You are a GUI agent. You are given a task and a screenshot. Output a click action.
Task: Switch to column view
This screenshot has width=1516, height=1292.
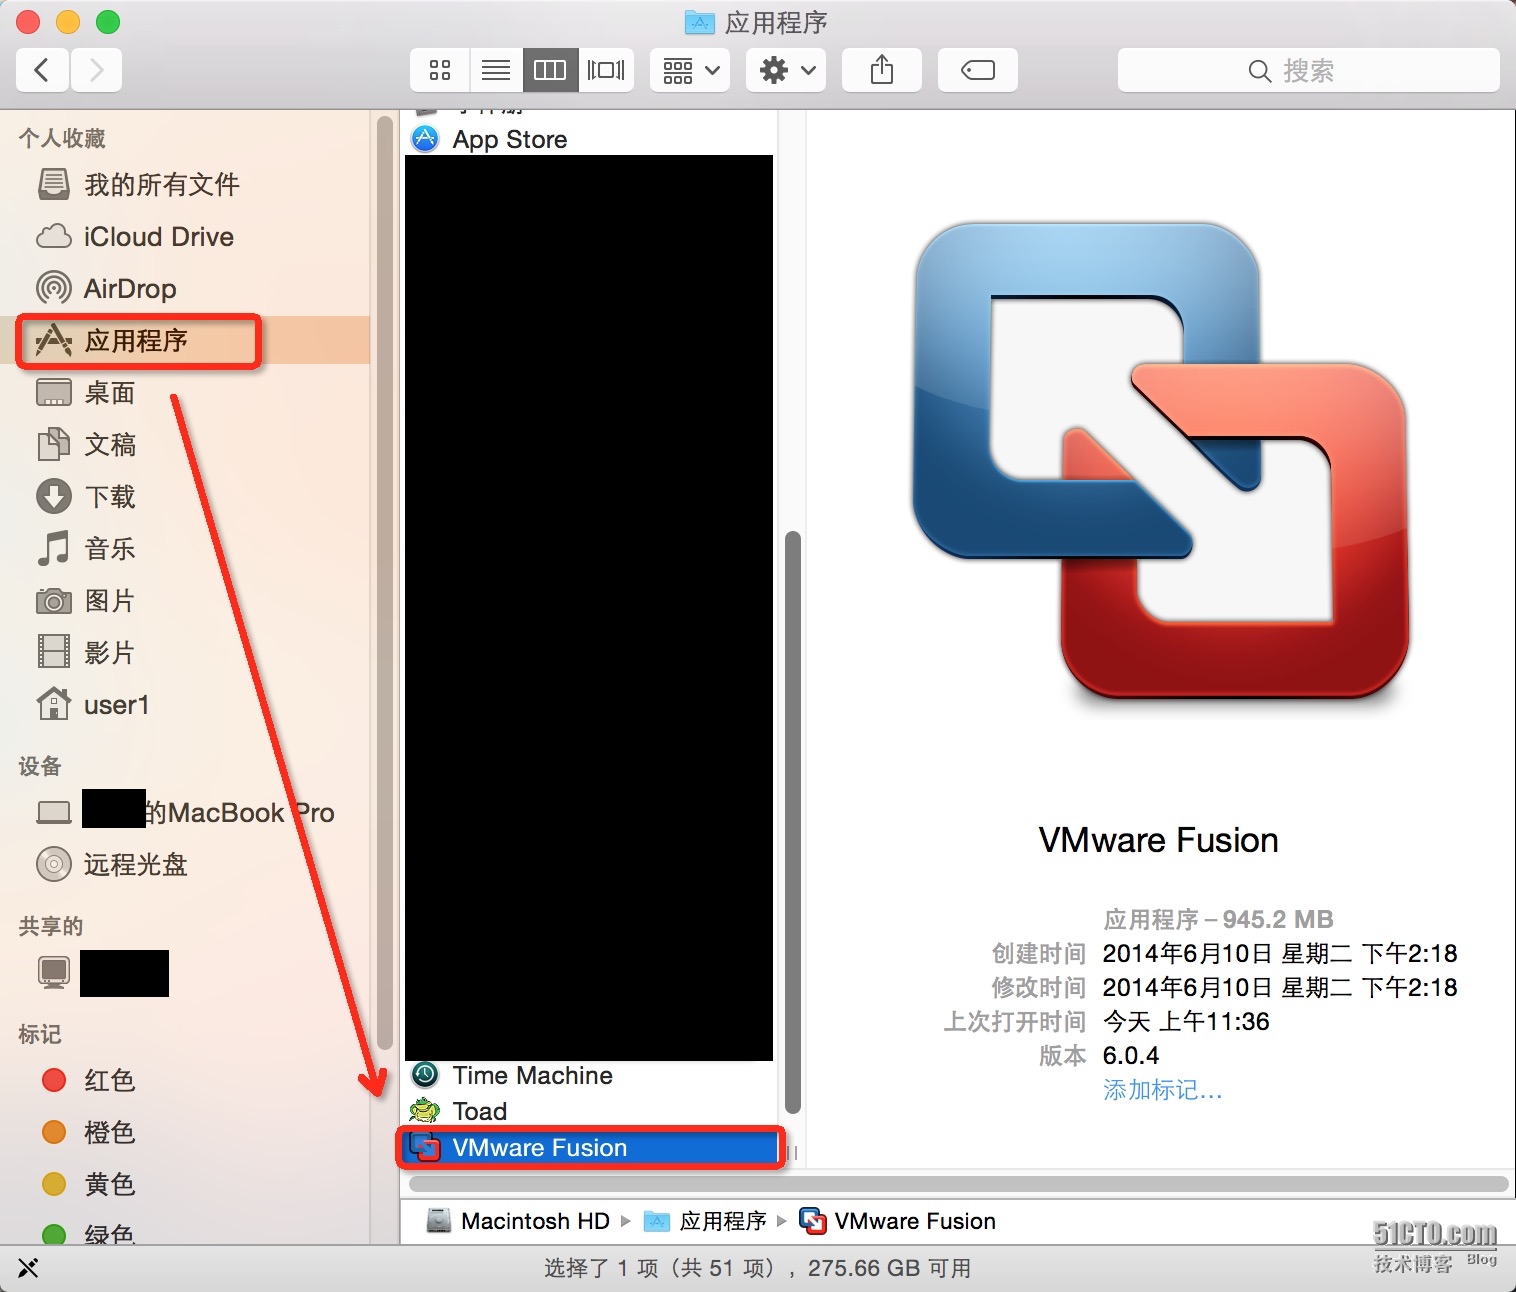pyautogui.click(x=550, y=70)
